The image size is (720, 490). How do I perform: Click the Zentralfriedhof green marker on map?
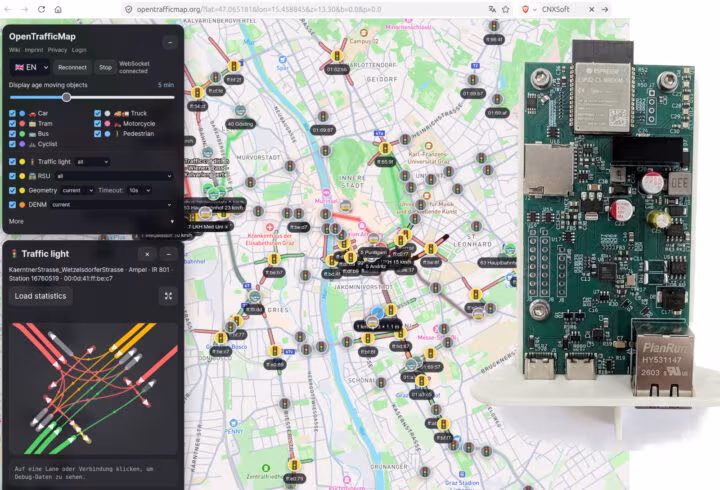[265, 468]
